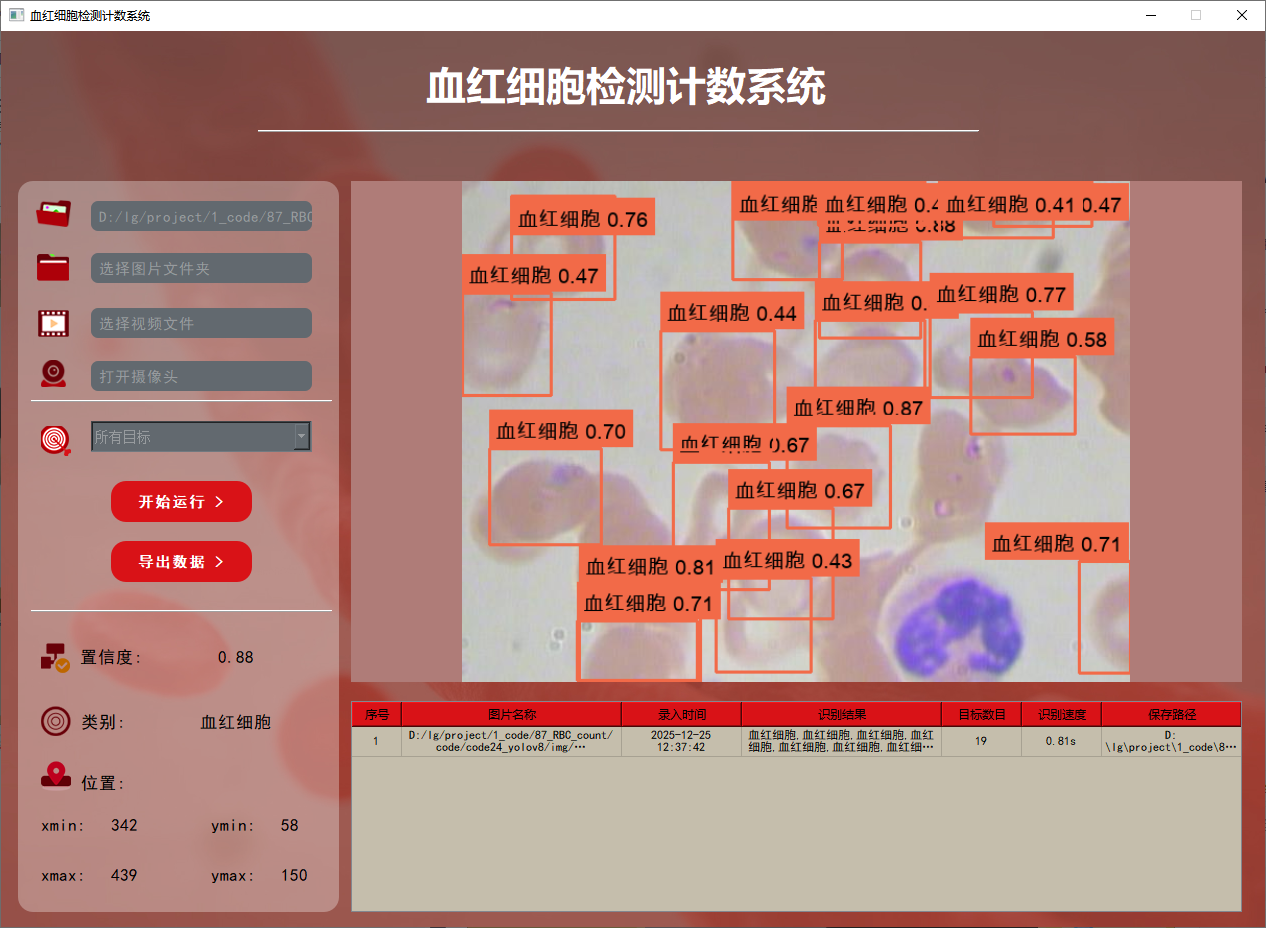Click the 识别结果 column header

[x=841, y=714]
